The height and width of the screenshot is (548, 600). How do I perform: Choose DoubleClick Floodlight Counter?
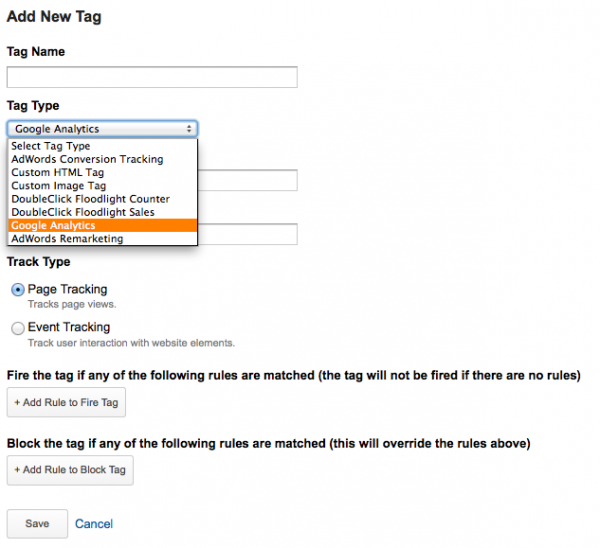coord(103,199)
